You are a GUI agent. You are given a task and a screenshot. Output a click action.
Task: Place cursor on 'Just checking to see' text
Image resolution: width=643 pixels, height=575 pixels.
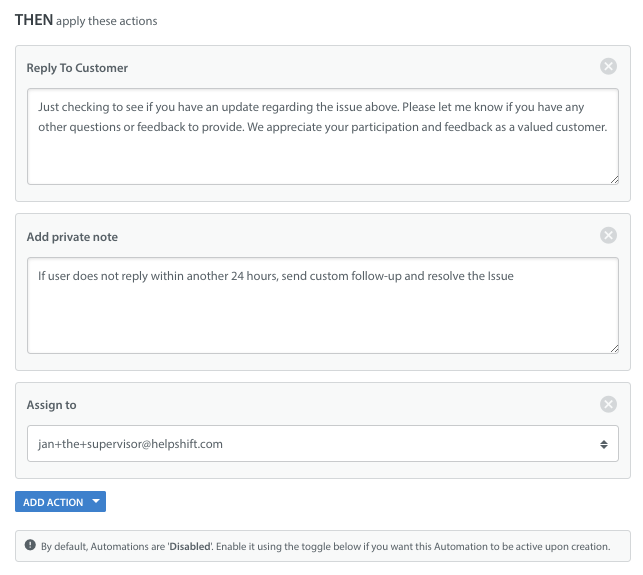pos(90,104)
